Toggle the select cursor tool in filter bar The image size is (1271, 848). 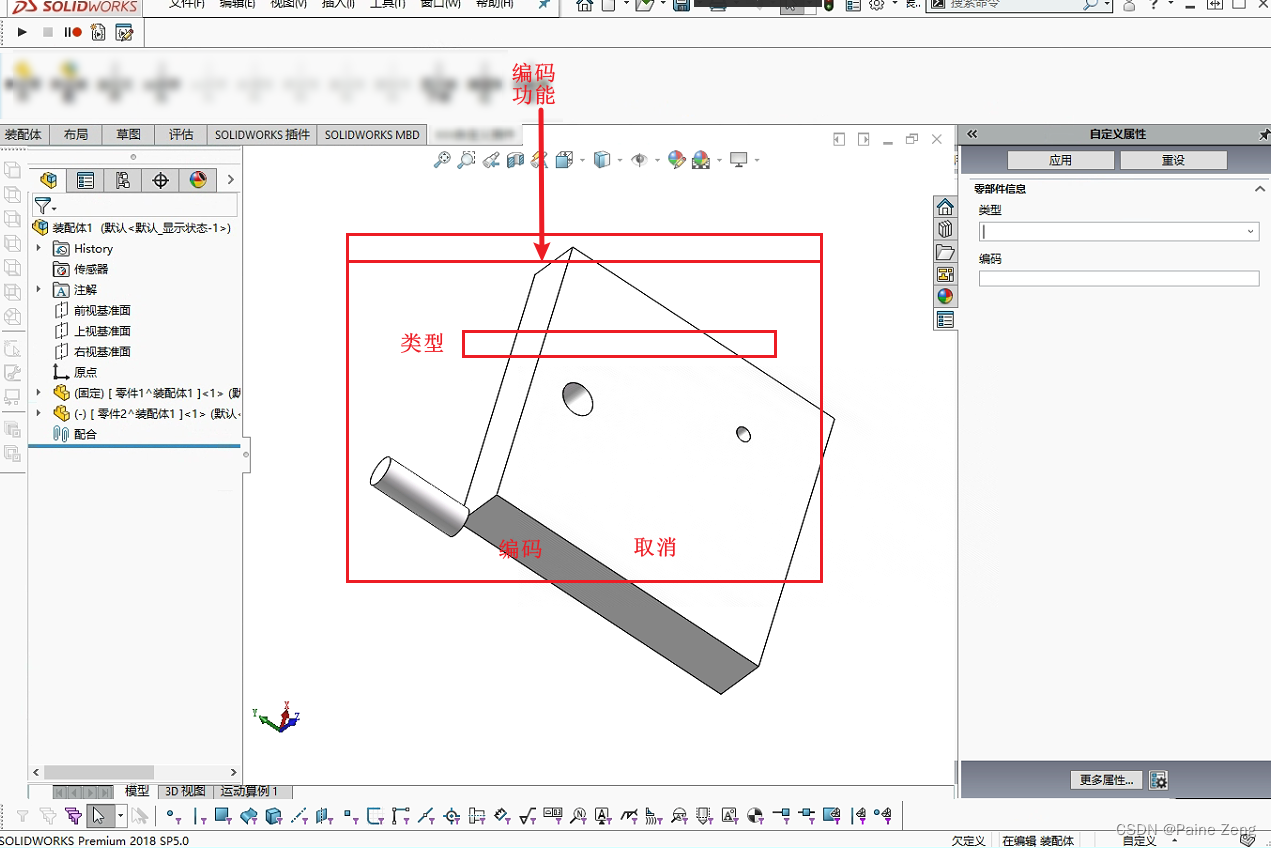click(x=99, y=816)
